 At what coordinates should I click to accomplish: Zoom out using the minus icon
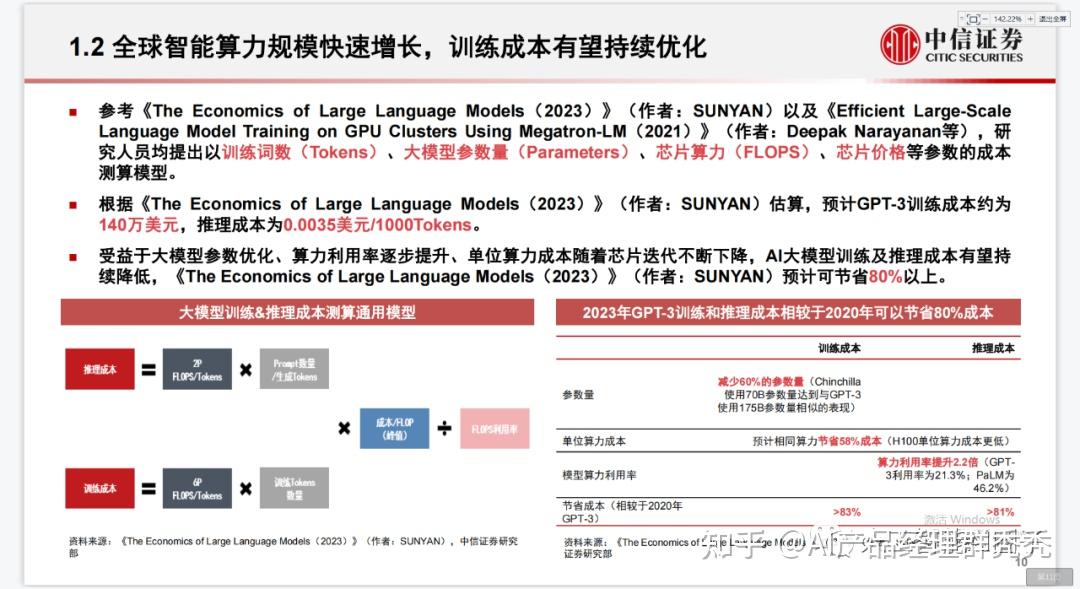[x=986, y=18]
